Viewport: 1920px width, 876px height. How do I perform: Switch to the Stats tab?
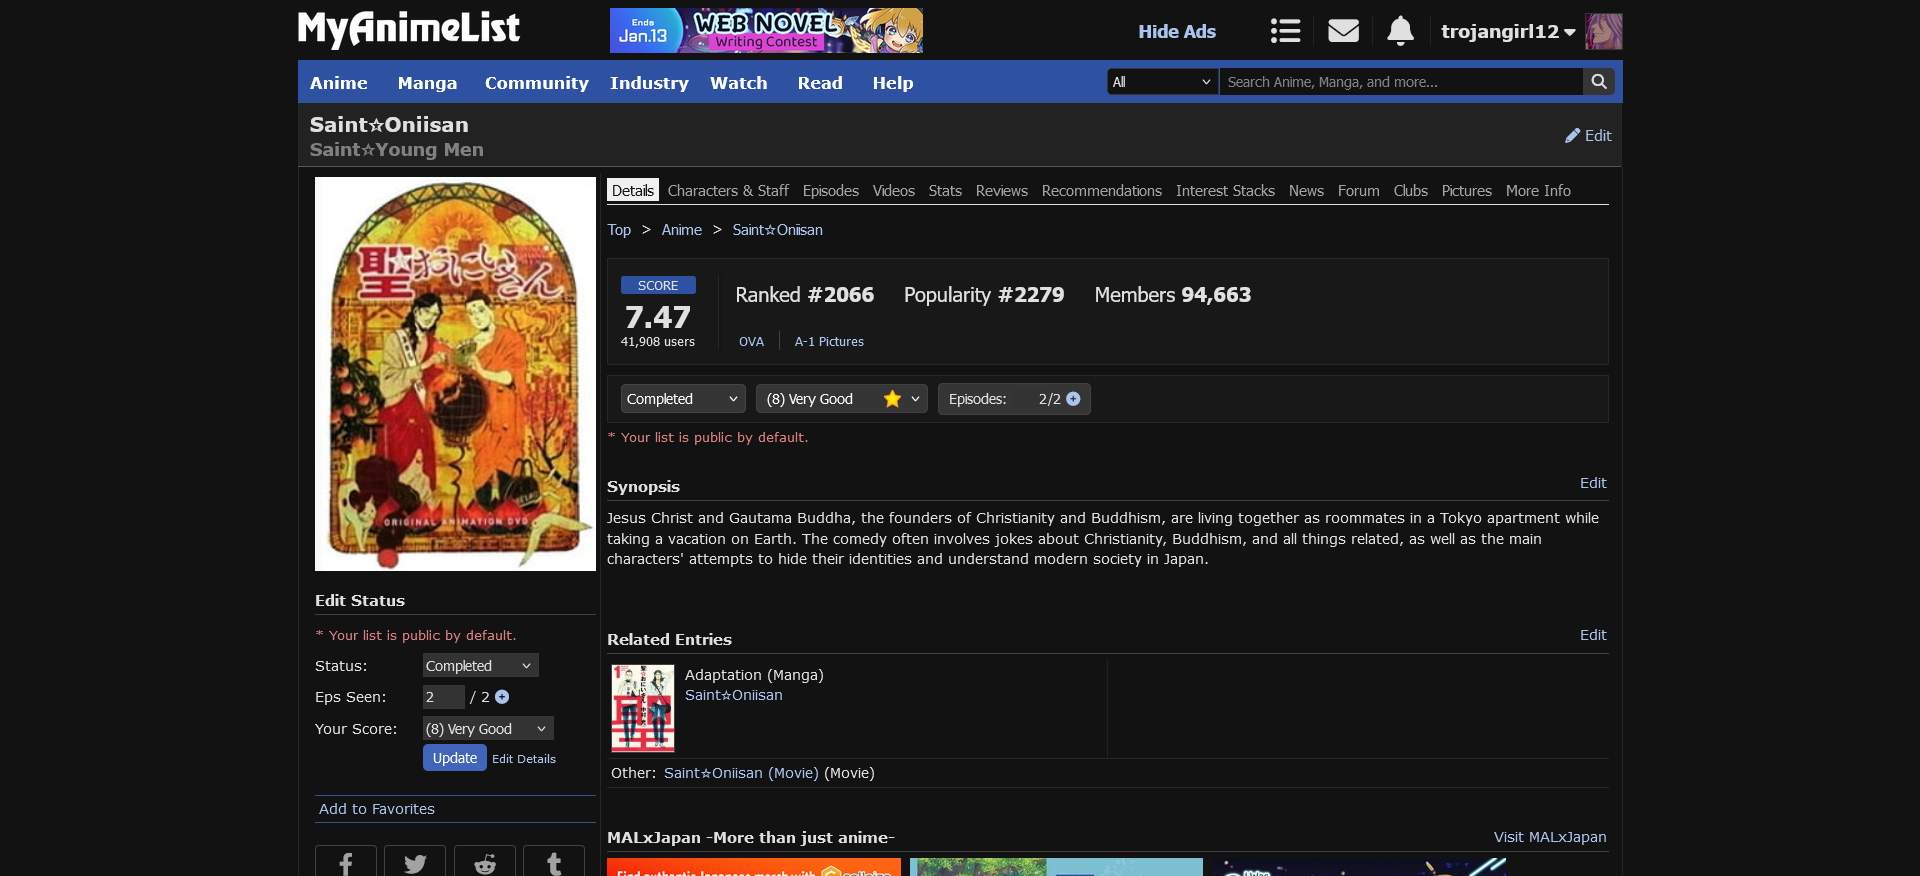tap(945, 191)
